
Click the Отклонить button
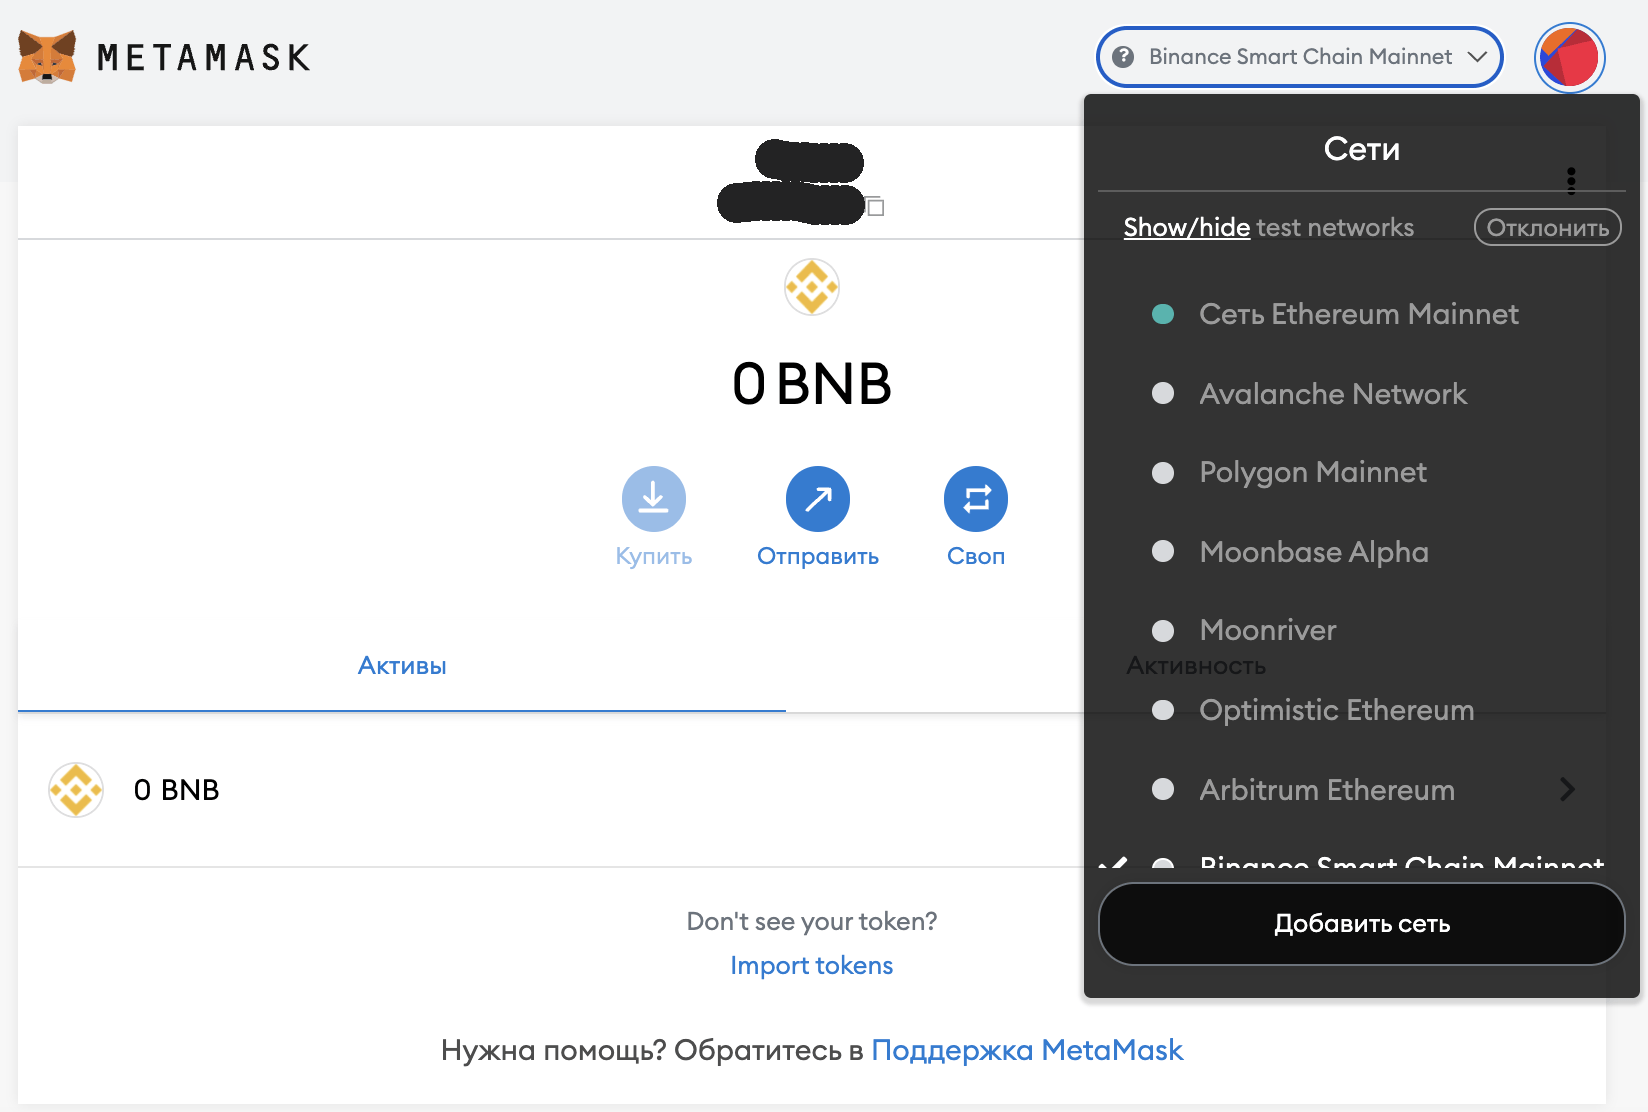point(1547,227)
